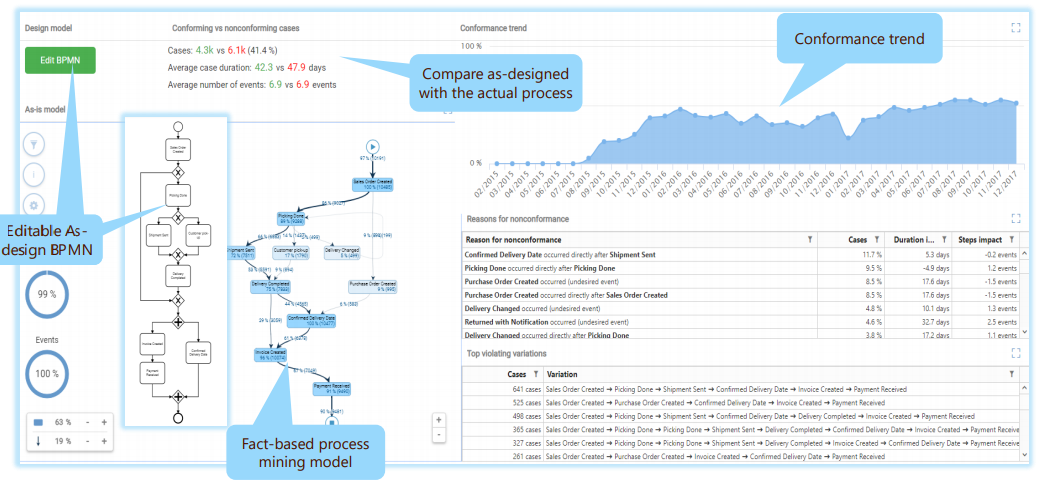Image resolution: width=1042 pixels, height=485 pixels.
Task: Select the Sales Order Created node in process map
Action: (372, 184)
